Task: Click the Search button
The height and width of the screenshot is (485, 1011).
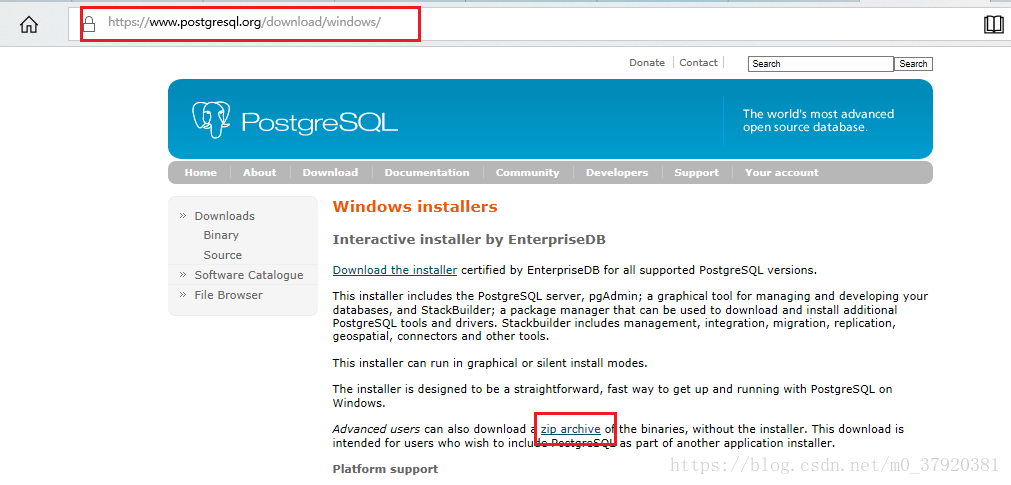Action: pyautogui.click(x=913, y=64)
